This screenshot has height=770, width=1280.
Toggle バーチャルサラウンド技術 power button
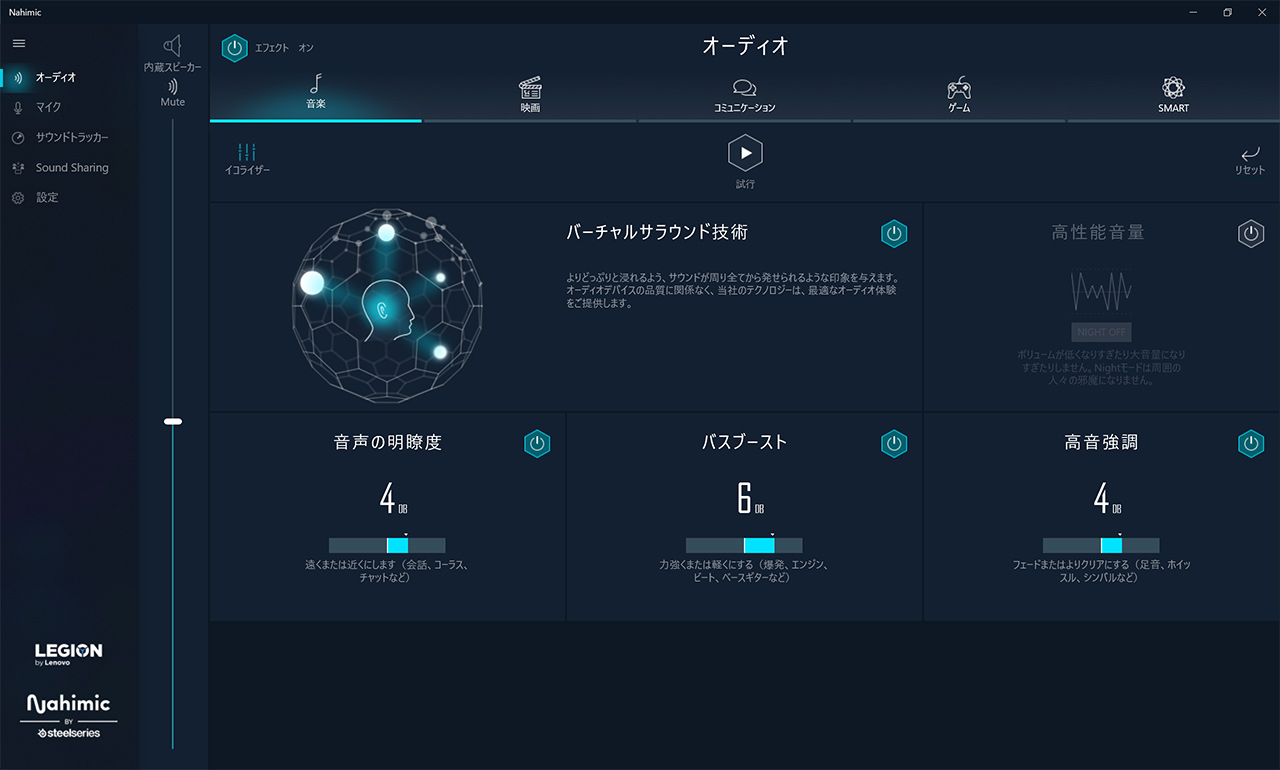click(x=894, y=233)
